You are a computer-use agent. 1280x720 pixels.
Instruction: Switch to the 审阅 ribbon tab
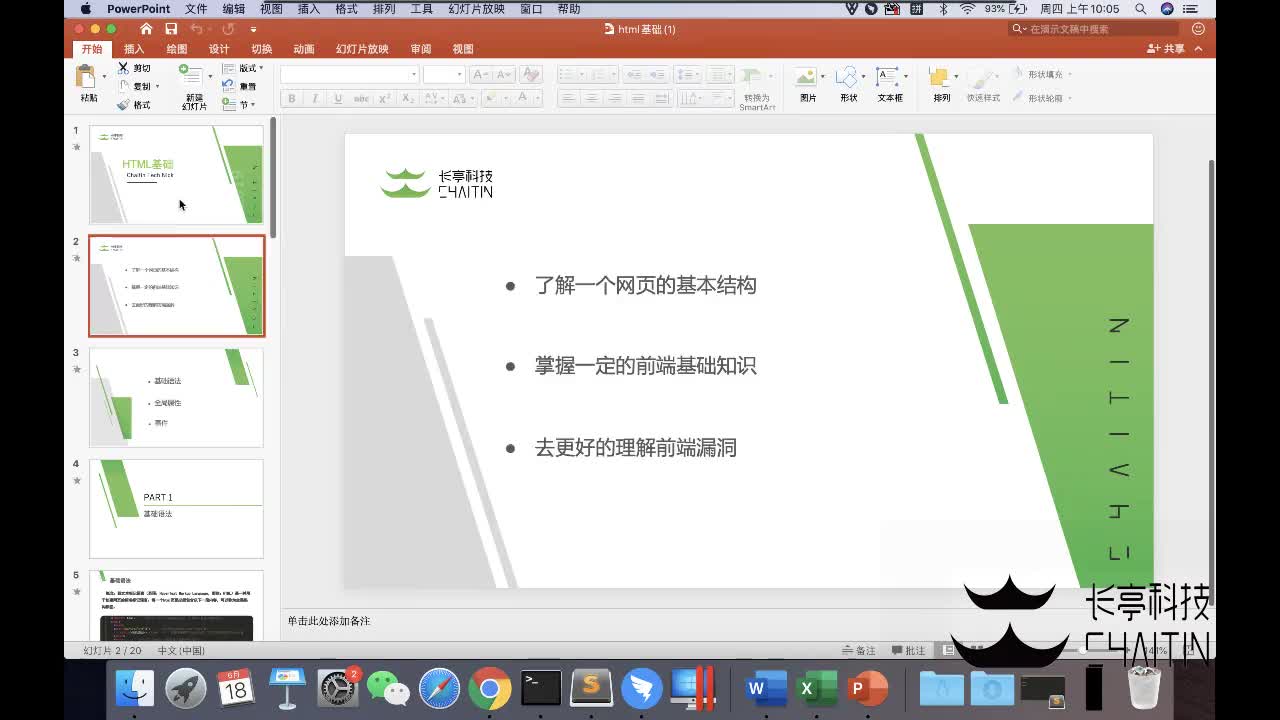coord(421,49)
